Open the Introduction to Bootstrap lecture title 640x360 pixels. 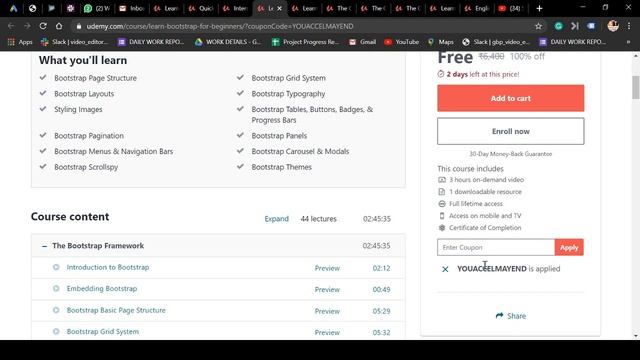tap(108, 267)
